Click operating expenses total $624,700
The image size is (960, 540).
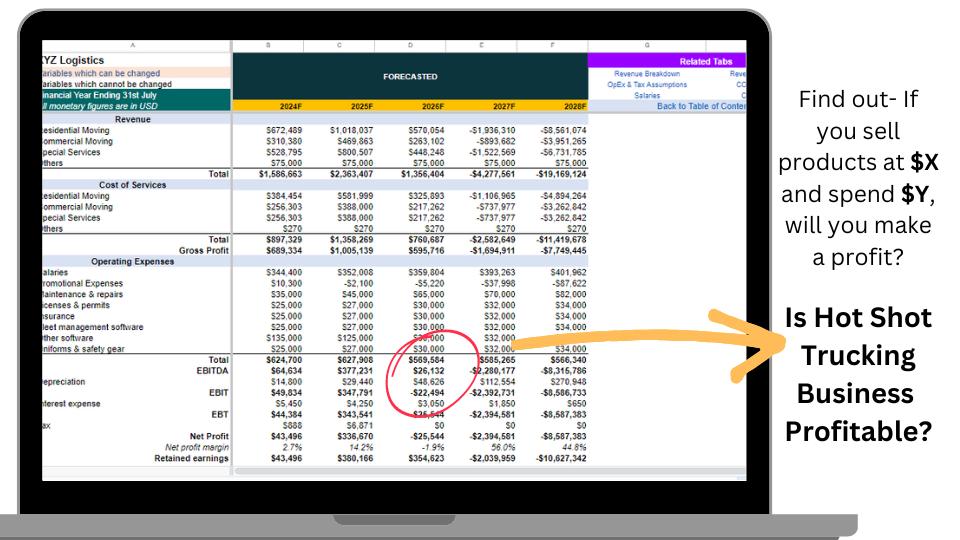[284, 360]
